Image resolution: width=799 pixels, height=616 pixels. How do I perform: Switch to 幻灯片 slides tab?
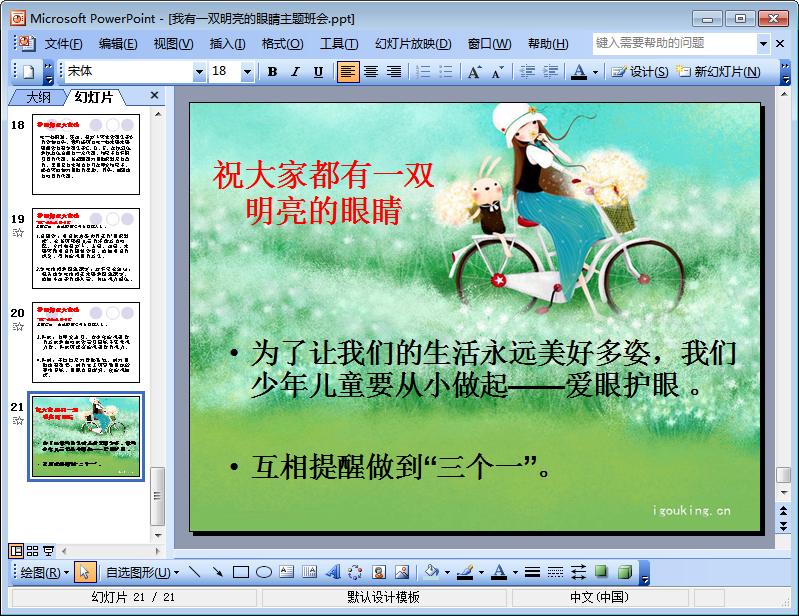coord(94,97)
